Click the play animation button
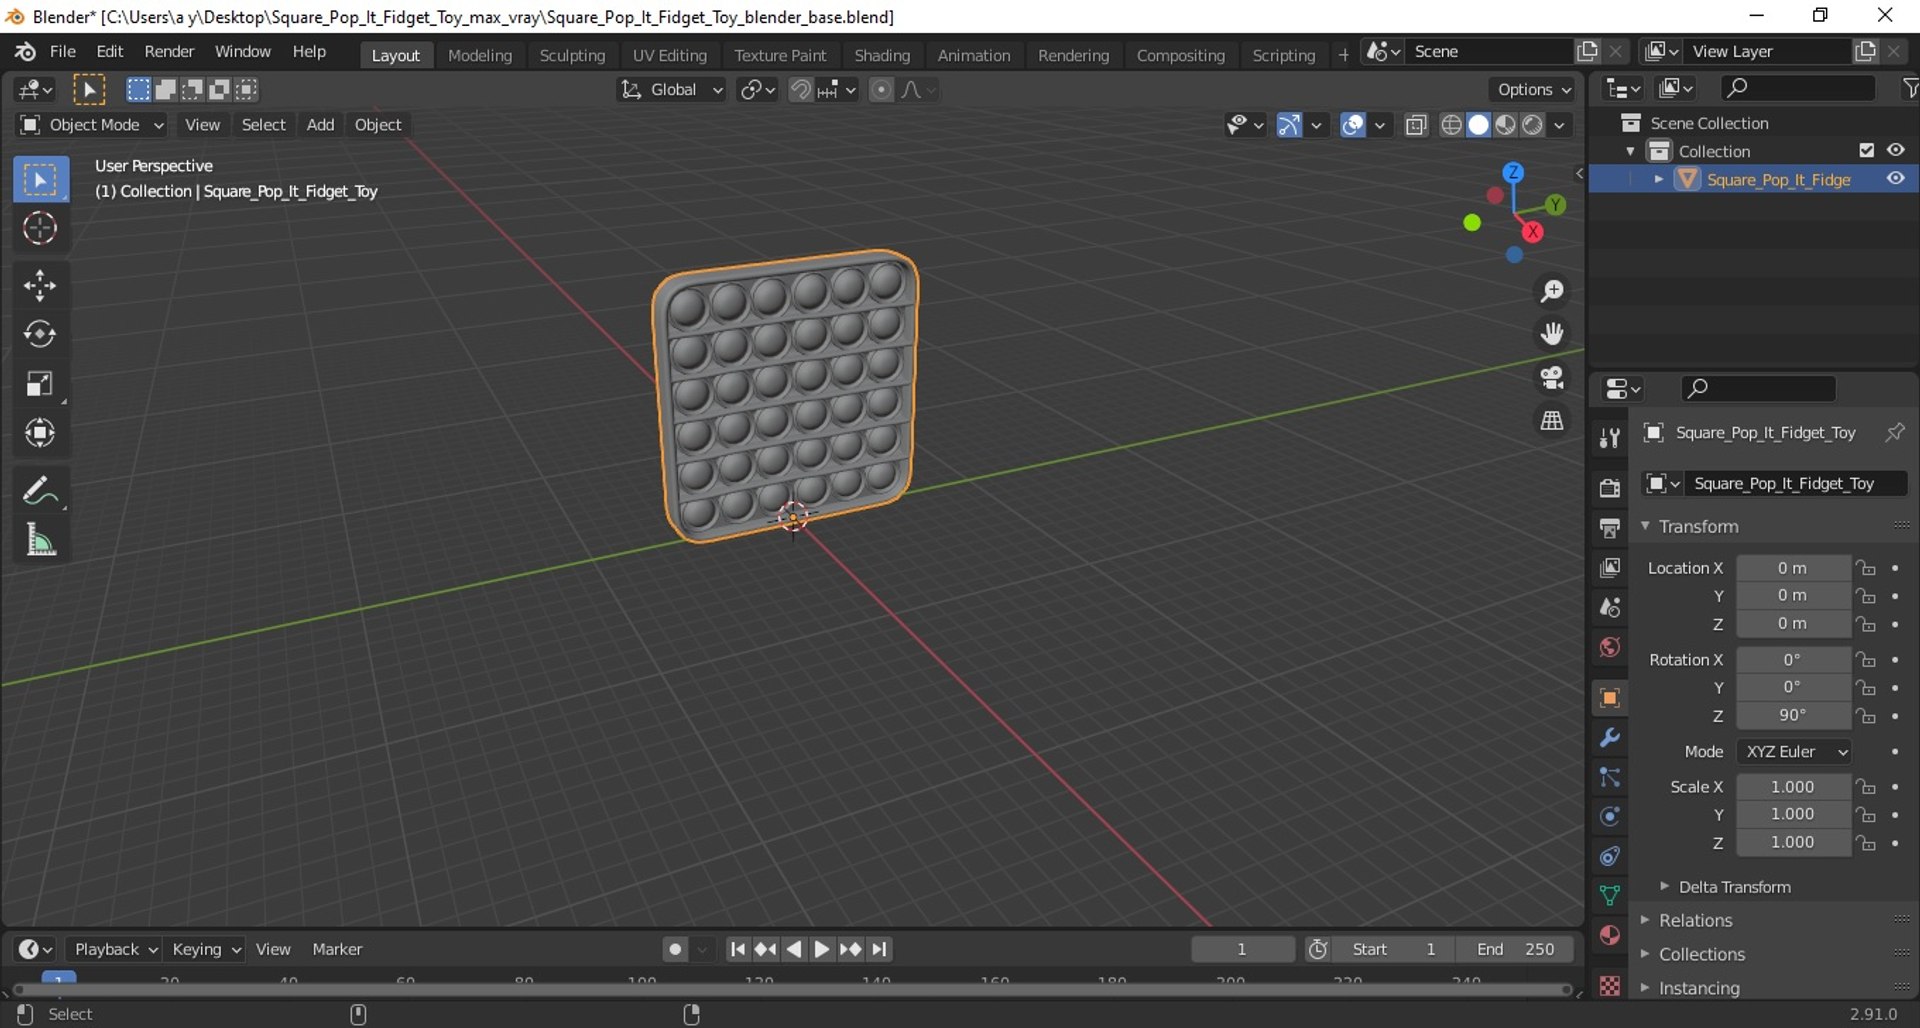This screenshot has width=1920, height=1028. [821, 949]
